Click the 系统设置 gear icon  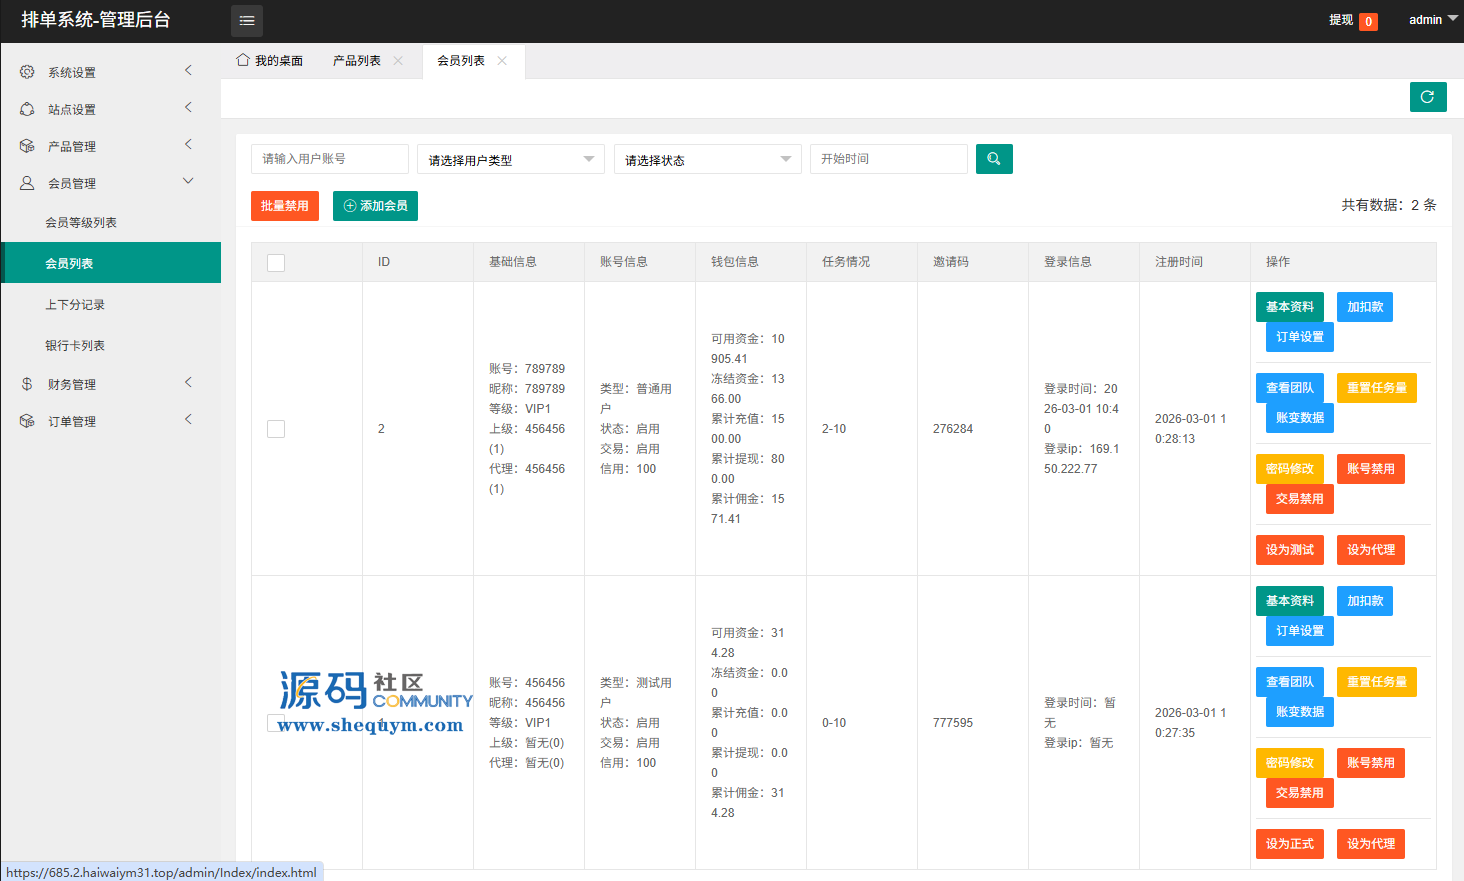coord(27,72)
